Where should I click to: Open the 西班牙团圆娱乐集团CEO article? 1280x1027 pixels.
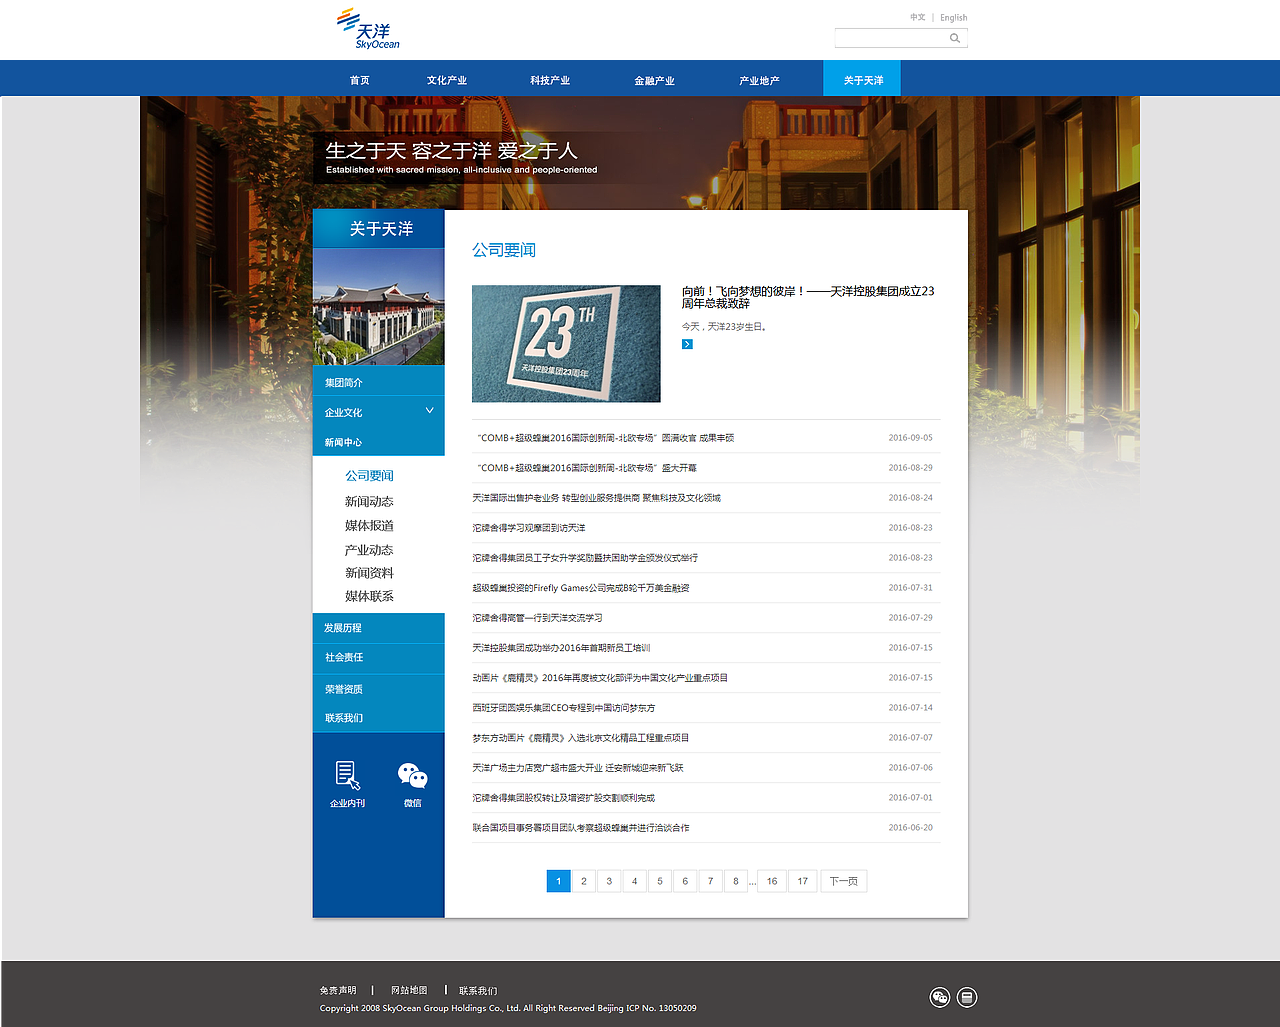coord(564,708)
